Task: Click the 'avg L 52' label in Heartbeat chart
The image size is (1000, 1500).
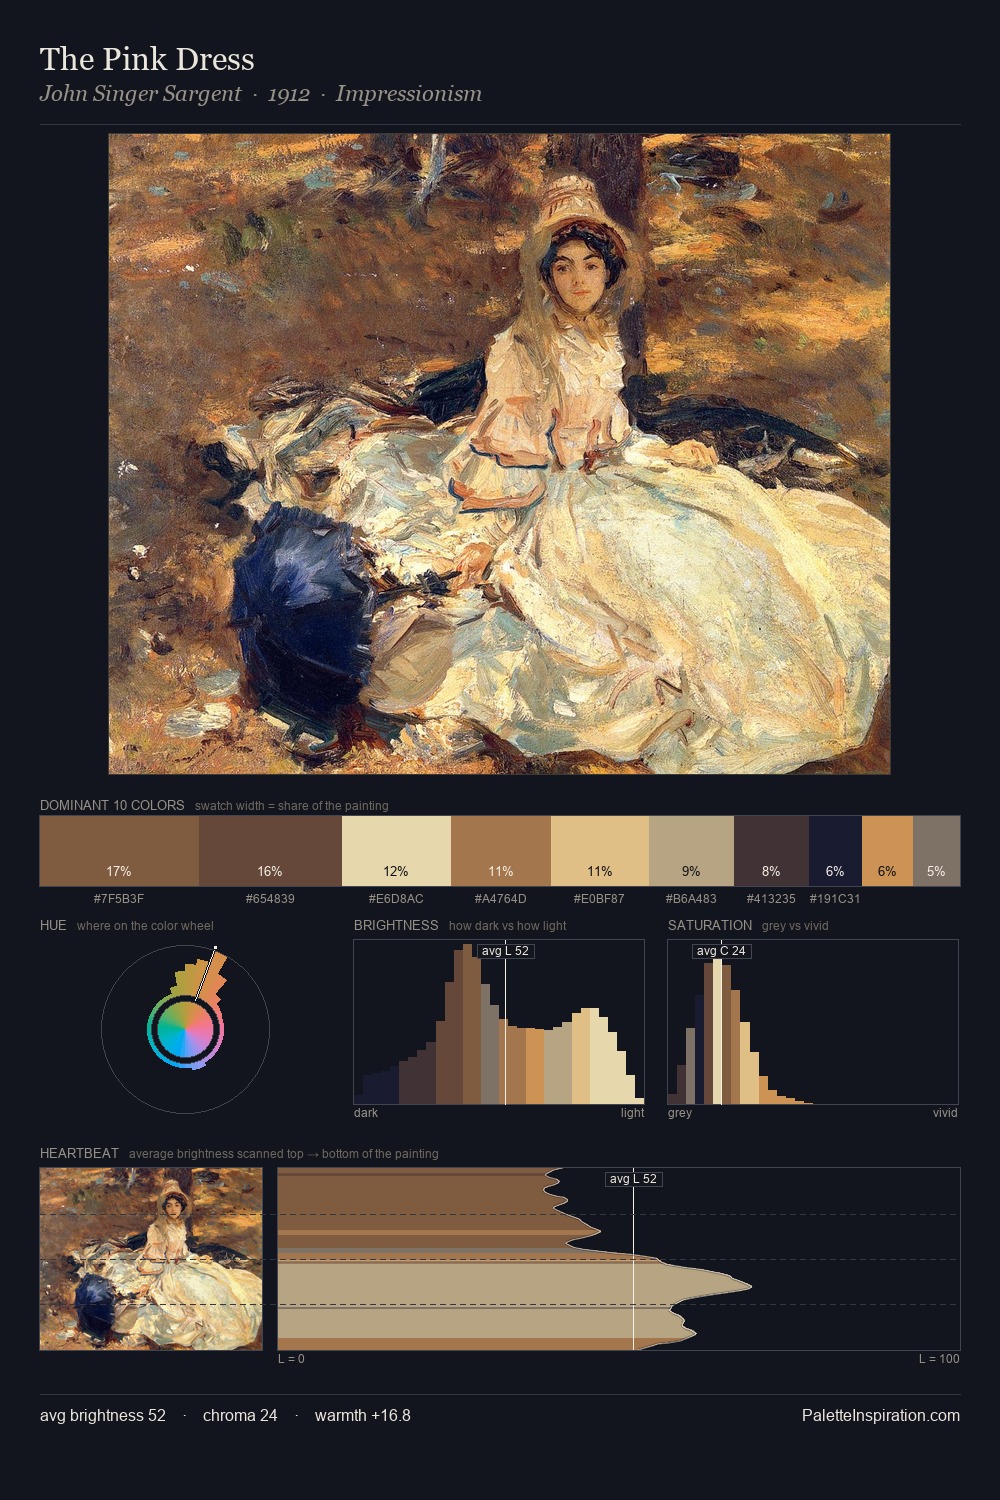Action: click(634, 1179)
